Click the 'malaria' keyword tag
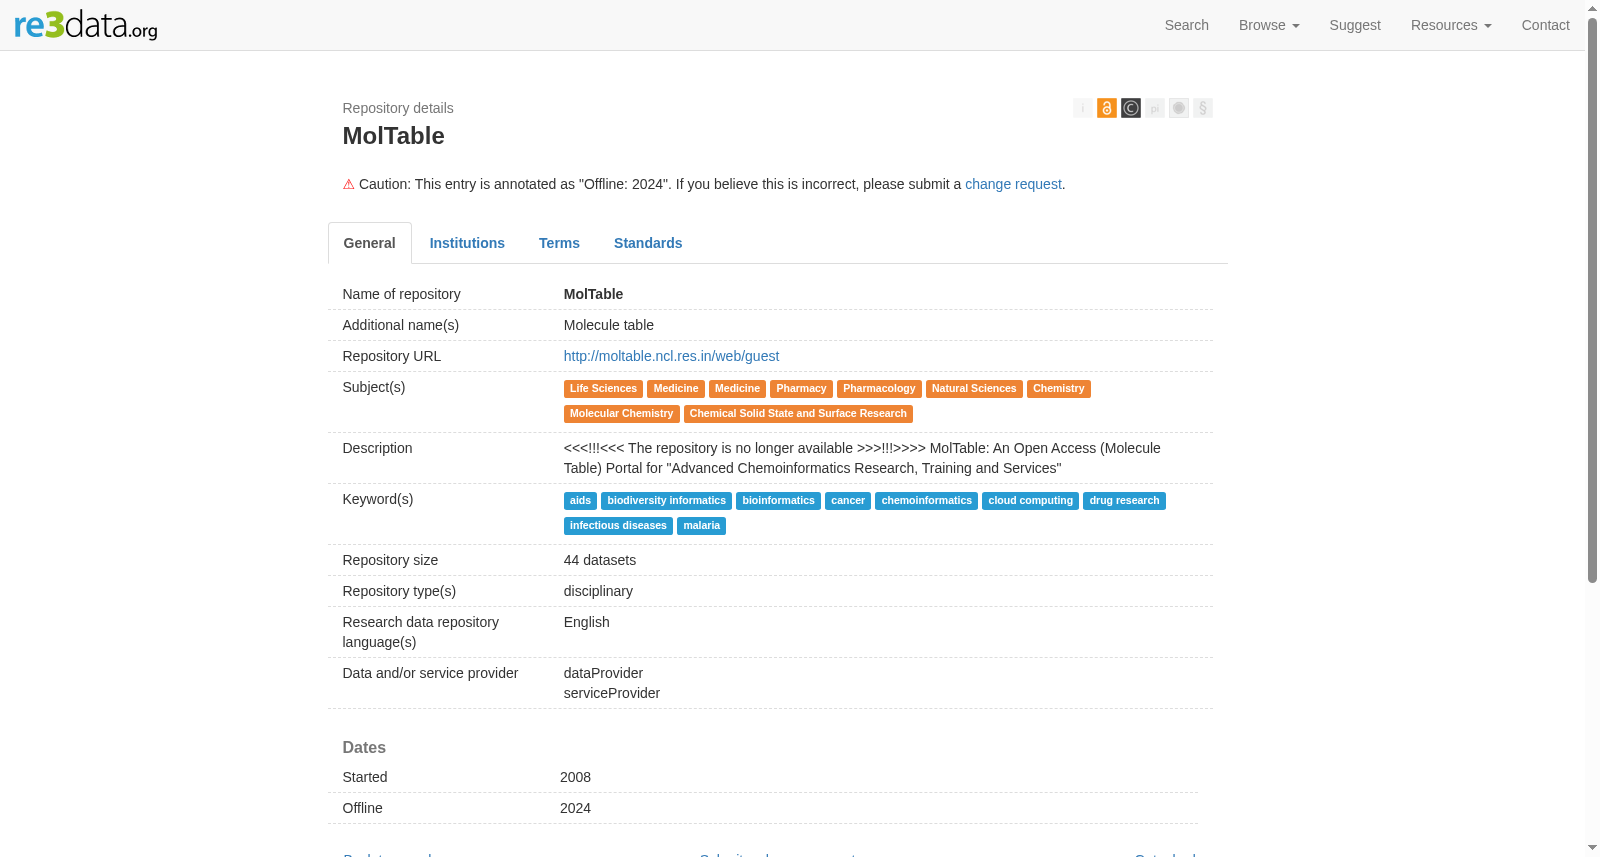 click(x=701, y=526)
